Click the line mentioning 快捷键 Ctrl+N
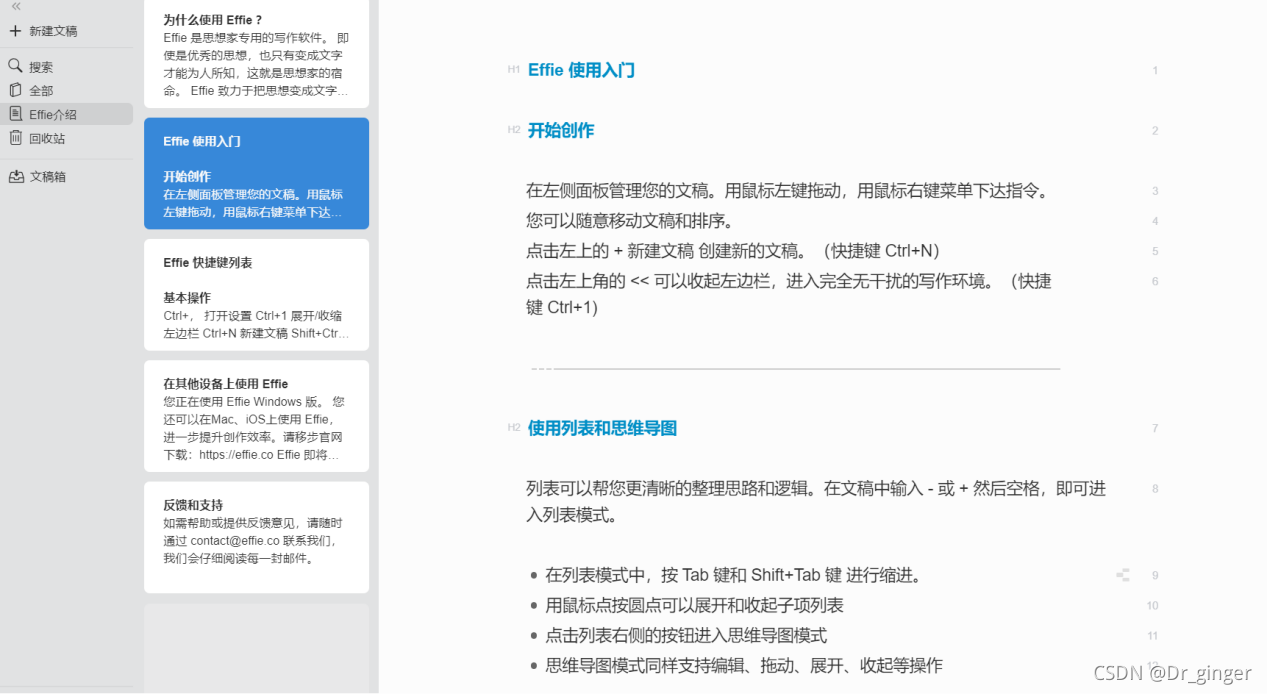This screenshot has height=694, width=1267. tap(733, 251)
